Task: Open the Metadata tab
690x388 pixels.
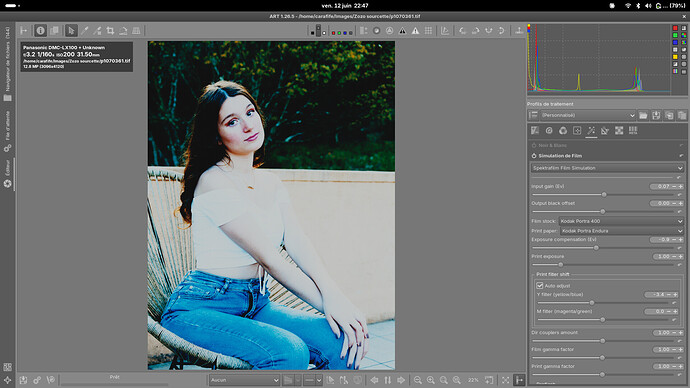Action: (x=633, y=130)
